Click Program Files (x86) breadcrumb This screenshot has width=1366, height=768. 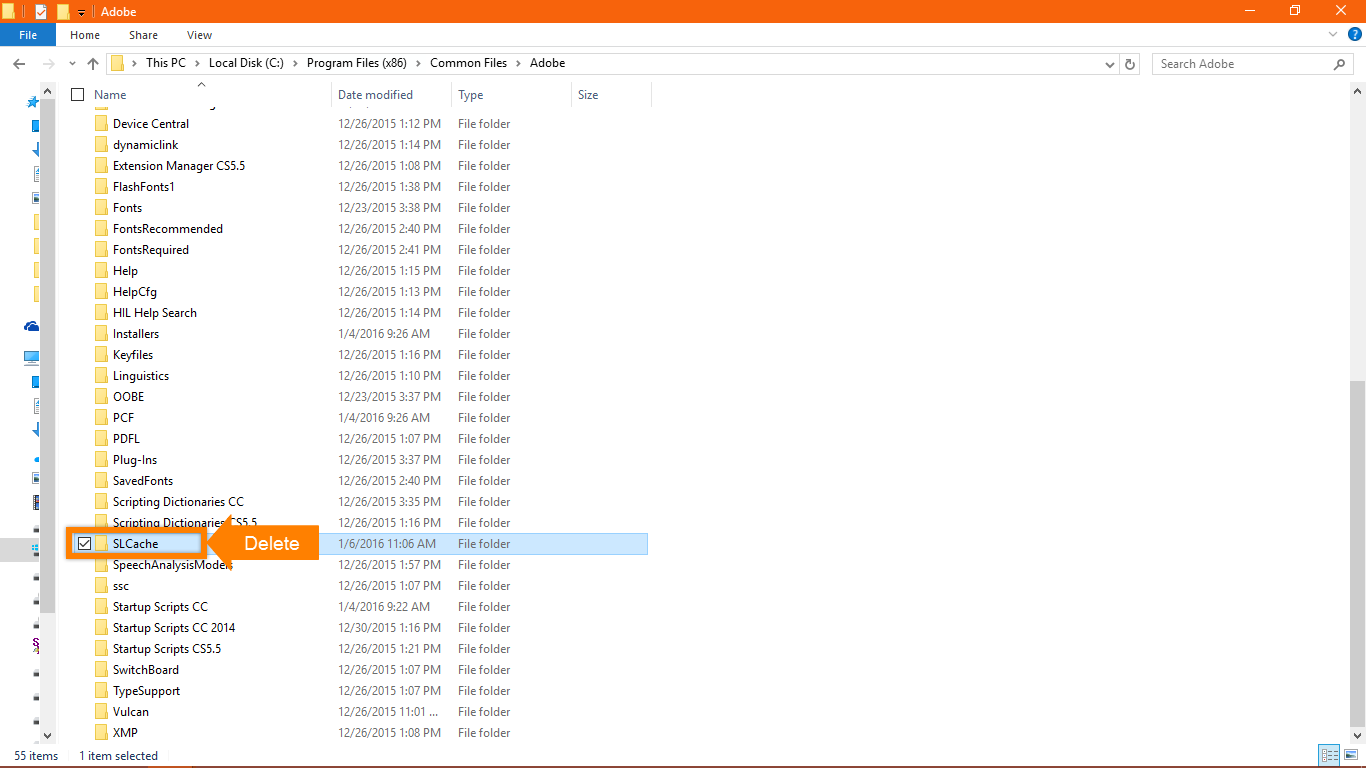(x=357, y=63)
